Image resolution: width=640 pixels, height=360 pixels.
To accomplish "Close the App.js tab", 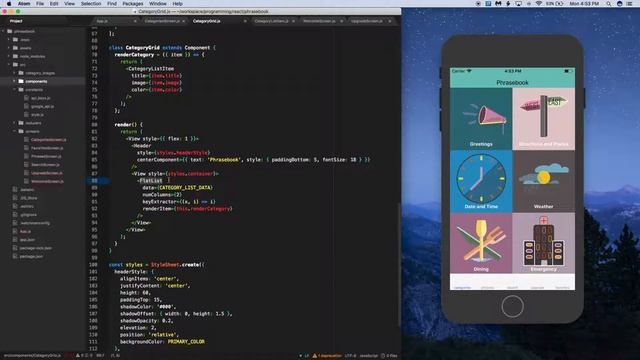I will [135, 21].
